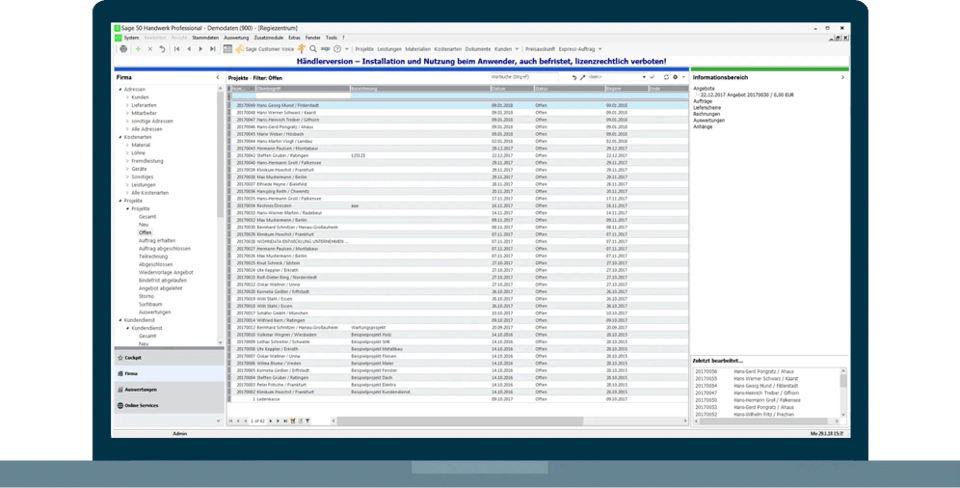Click Preisauskunft in the toolbar
Image resolution: width=960 pixels, height=488 pixels.
pos(540,49)
